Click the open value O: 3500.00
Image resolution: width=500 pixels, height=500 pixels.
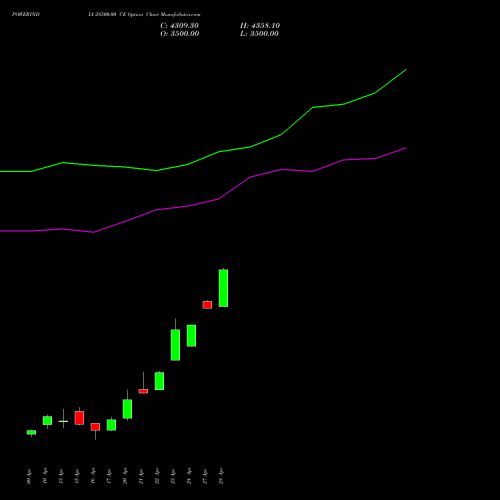(x=180, y=34)
